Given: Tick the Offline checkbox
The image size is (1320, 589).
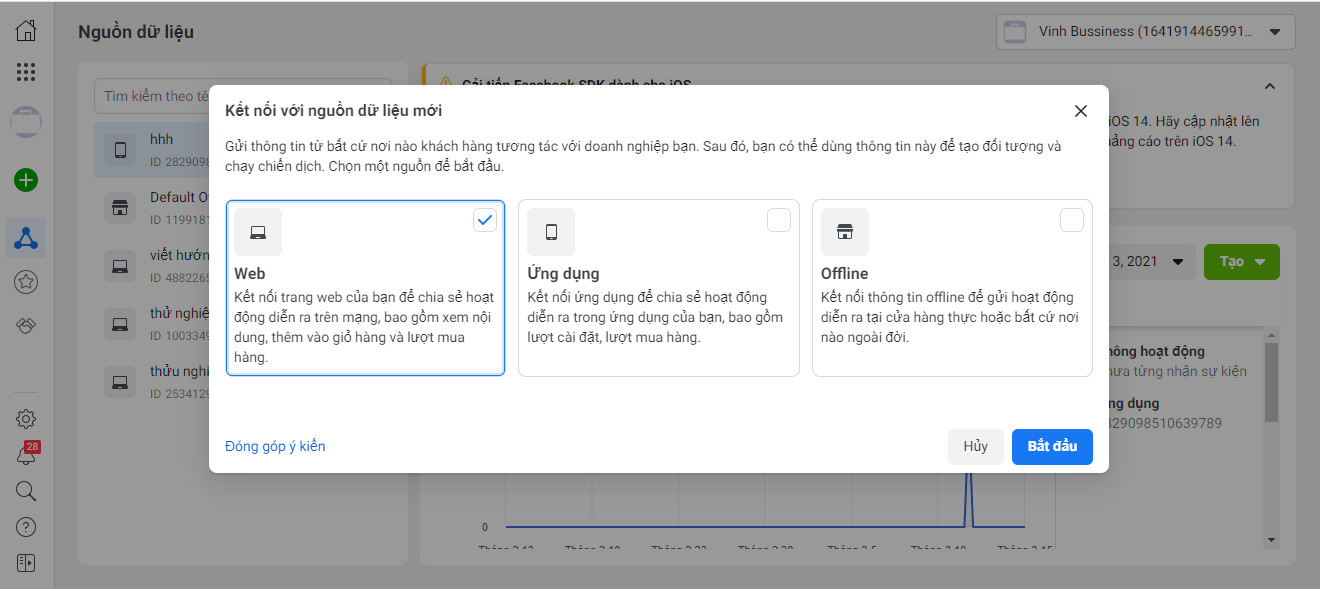Looking at the screenshot, I should 1071,220.
